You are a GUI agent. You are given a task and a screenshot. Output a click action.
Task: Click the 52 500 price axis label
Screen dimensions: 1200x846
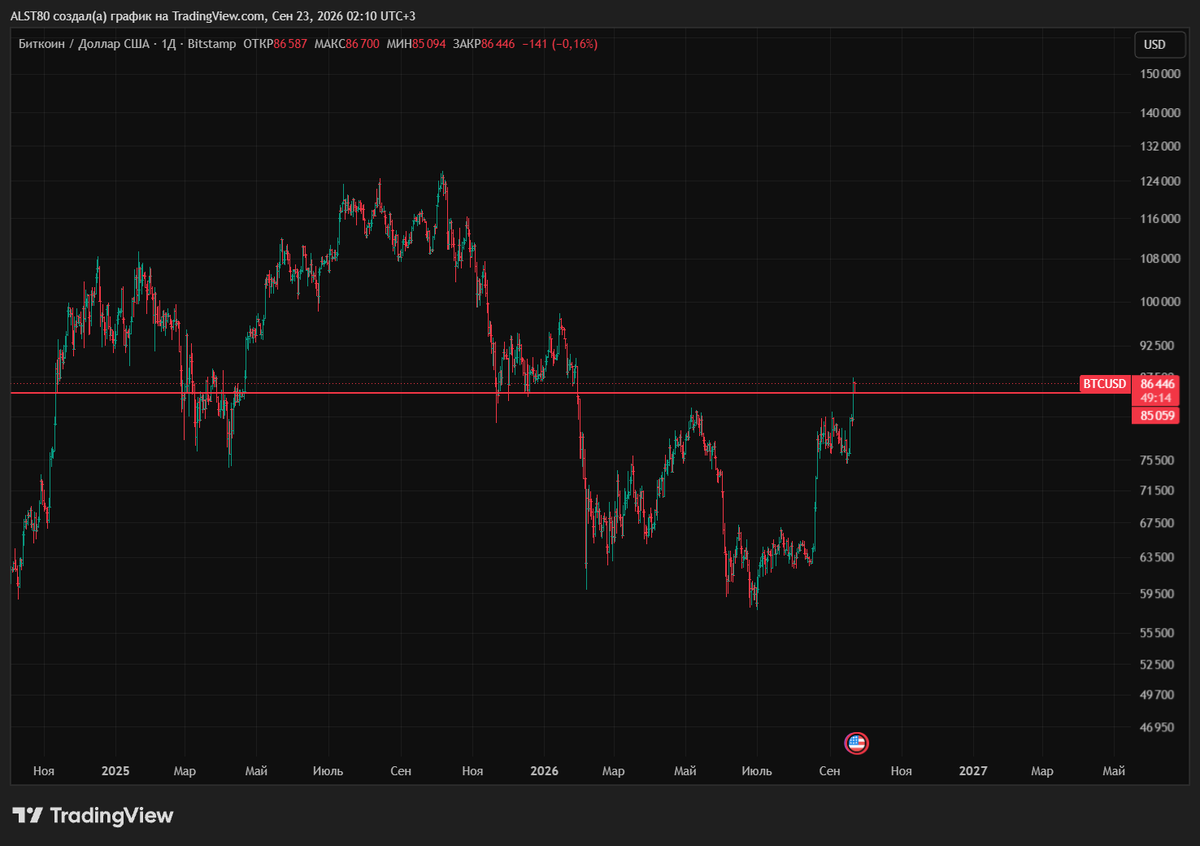point(1159,664)
